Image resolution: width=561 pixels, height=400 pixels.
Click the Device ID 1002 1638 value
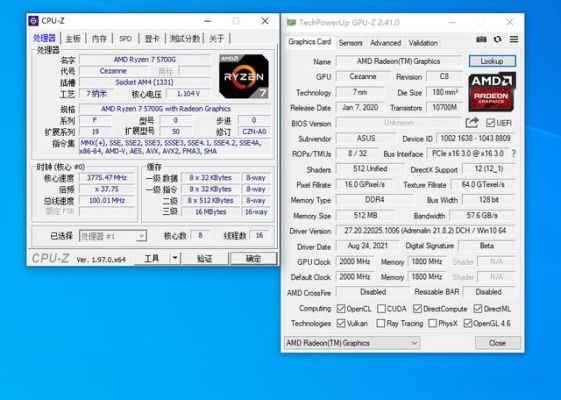coord(475,138)
